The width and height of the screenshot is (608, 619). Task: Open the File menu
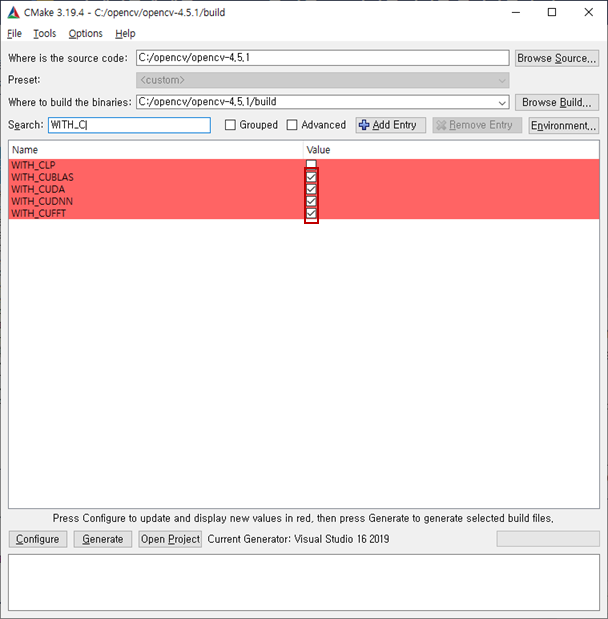[x=14, y=34]
